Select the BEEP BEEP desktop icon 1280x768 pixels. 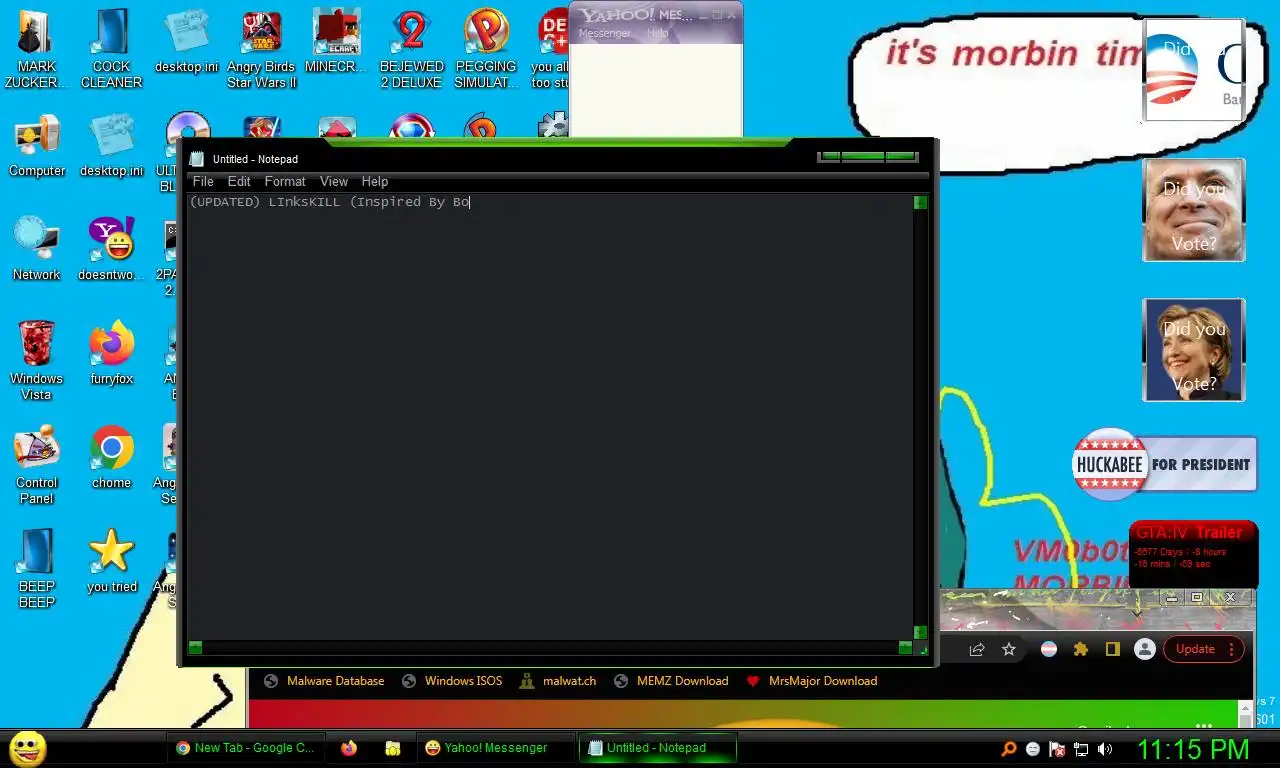point(37,569)
